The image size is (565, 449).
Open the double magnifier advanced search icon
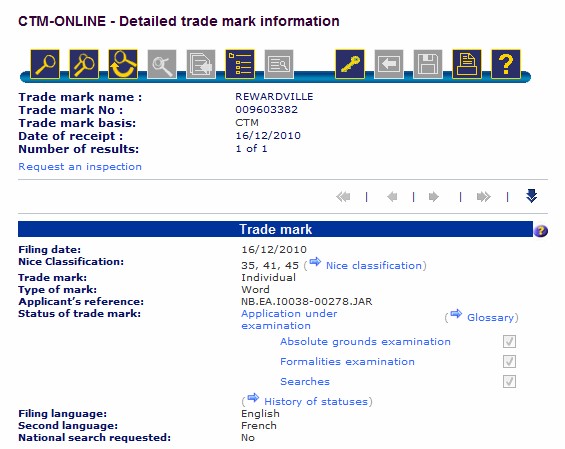pyautogui.click(x=84, y=65)
